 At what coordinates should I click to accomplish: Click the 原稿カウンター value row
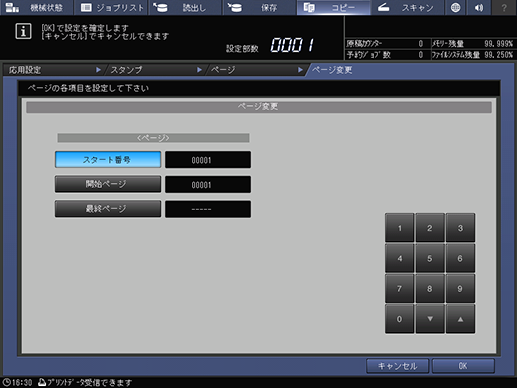pos(387,44)
